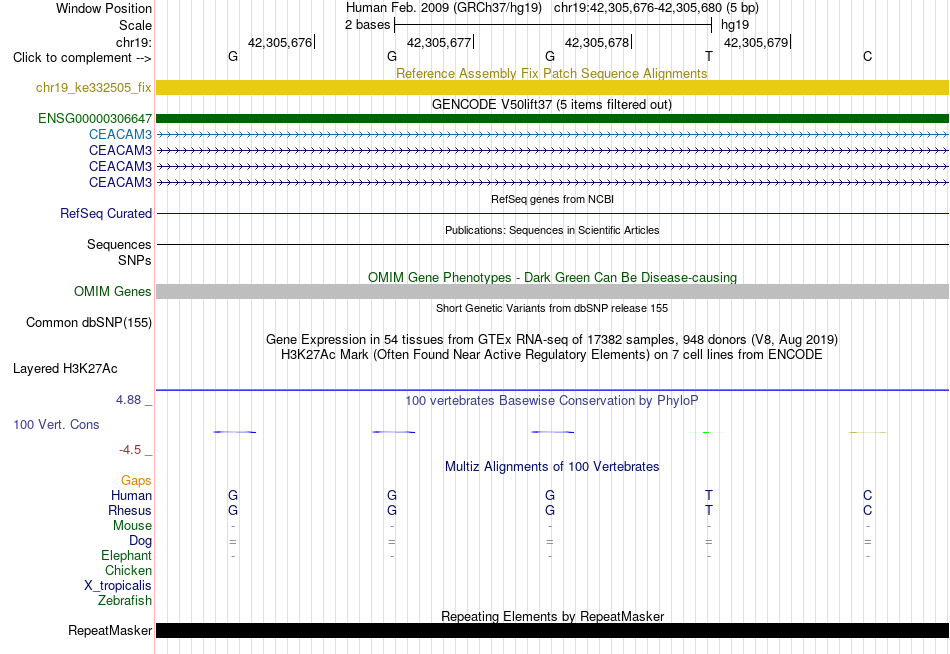Screen dimensions: 950x654
Task: Open the Common dbSNP(155) track label
Action: [x=88, y=322]
